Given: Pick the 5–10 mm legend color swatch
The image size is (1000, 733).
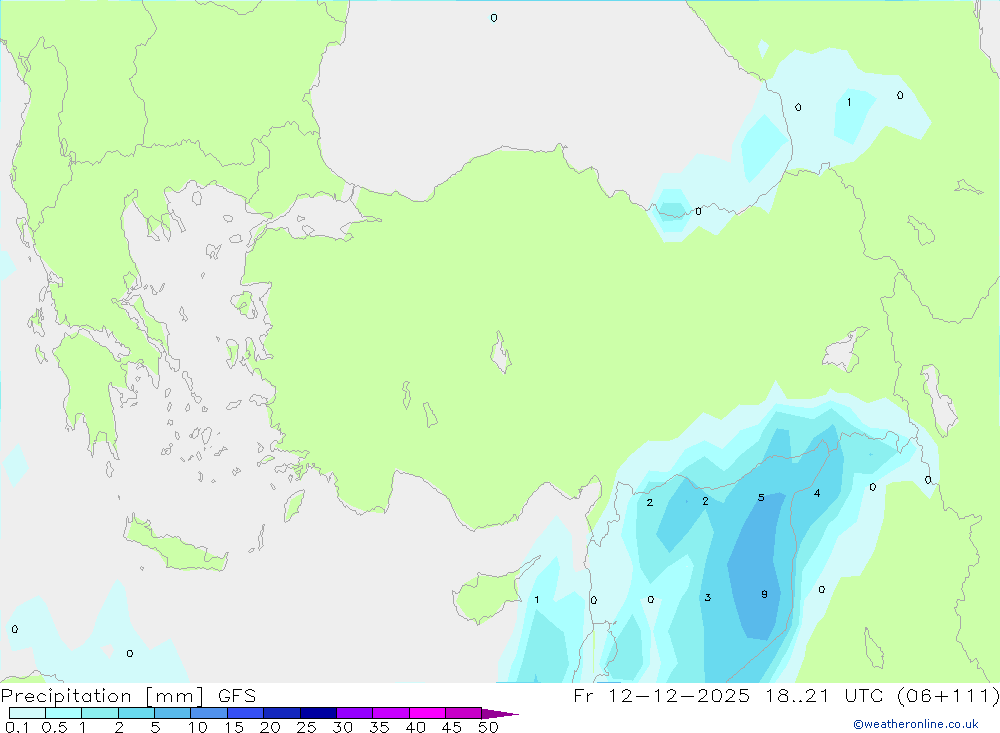Looking at the screenshot, I should coord(173,713).
